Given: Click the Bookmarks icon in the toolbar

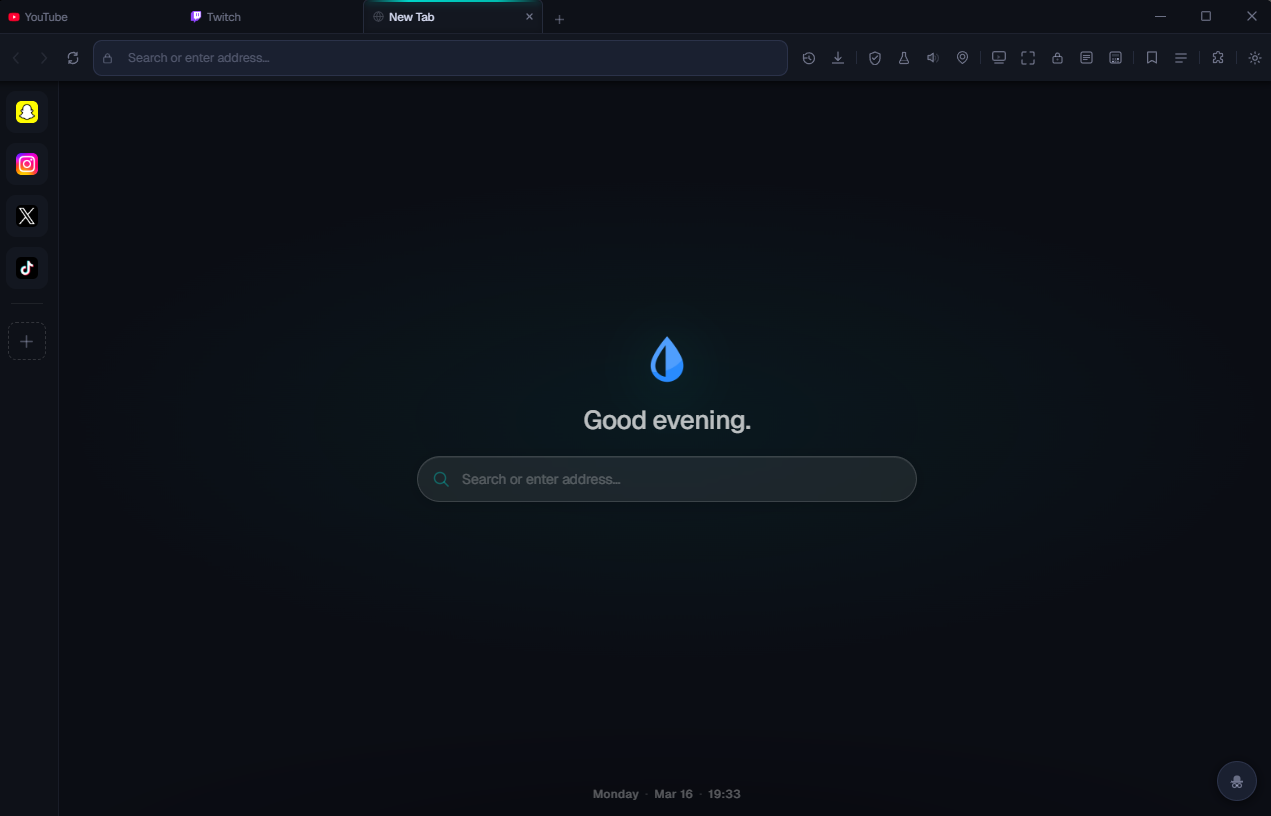Looking at the screenshot, I should (1151, 57).
